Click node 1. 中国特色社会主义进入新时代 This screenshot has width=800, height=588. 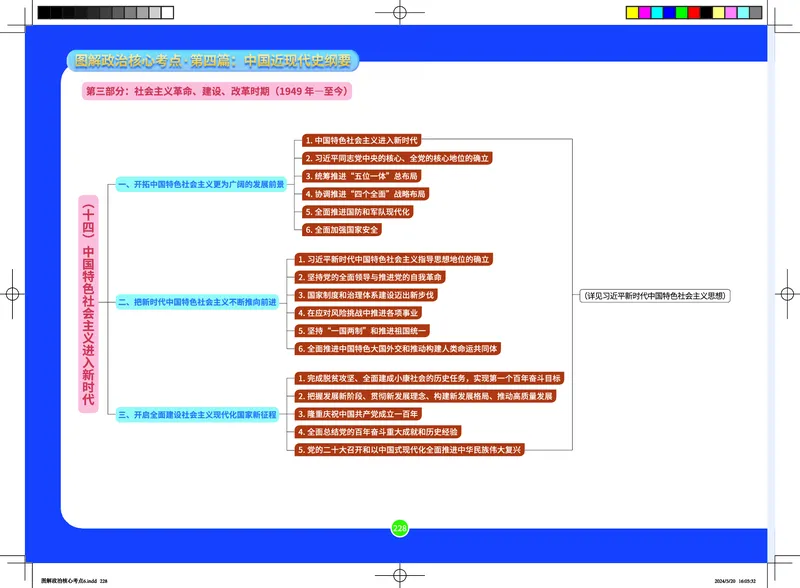[361, 140]
